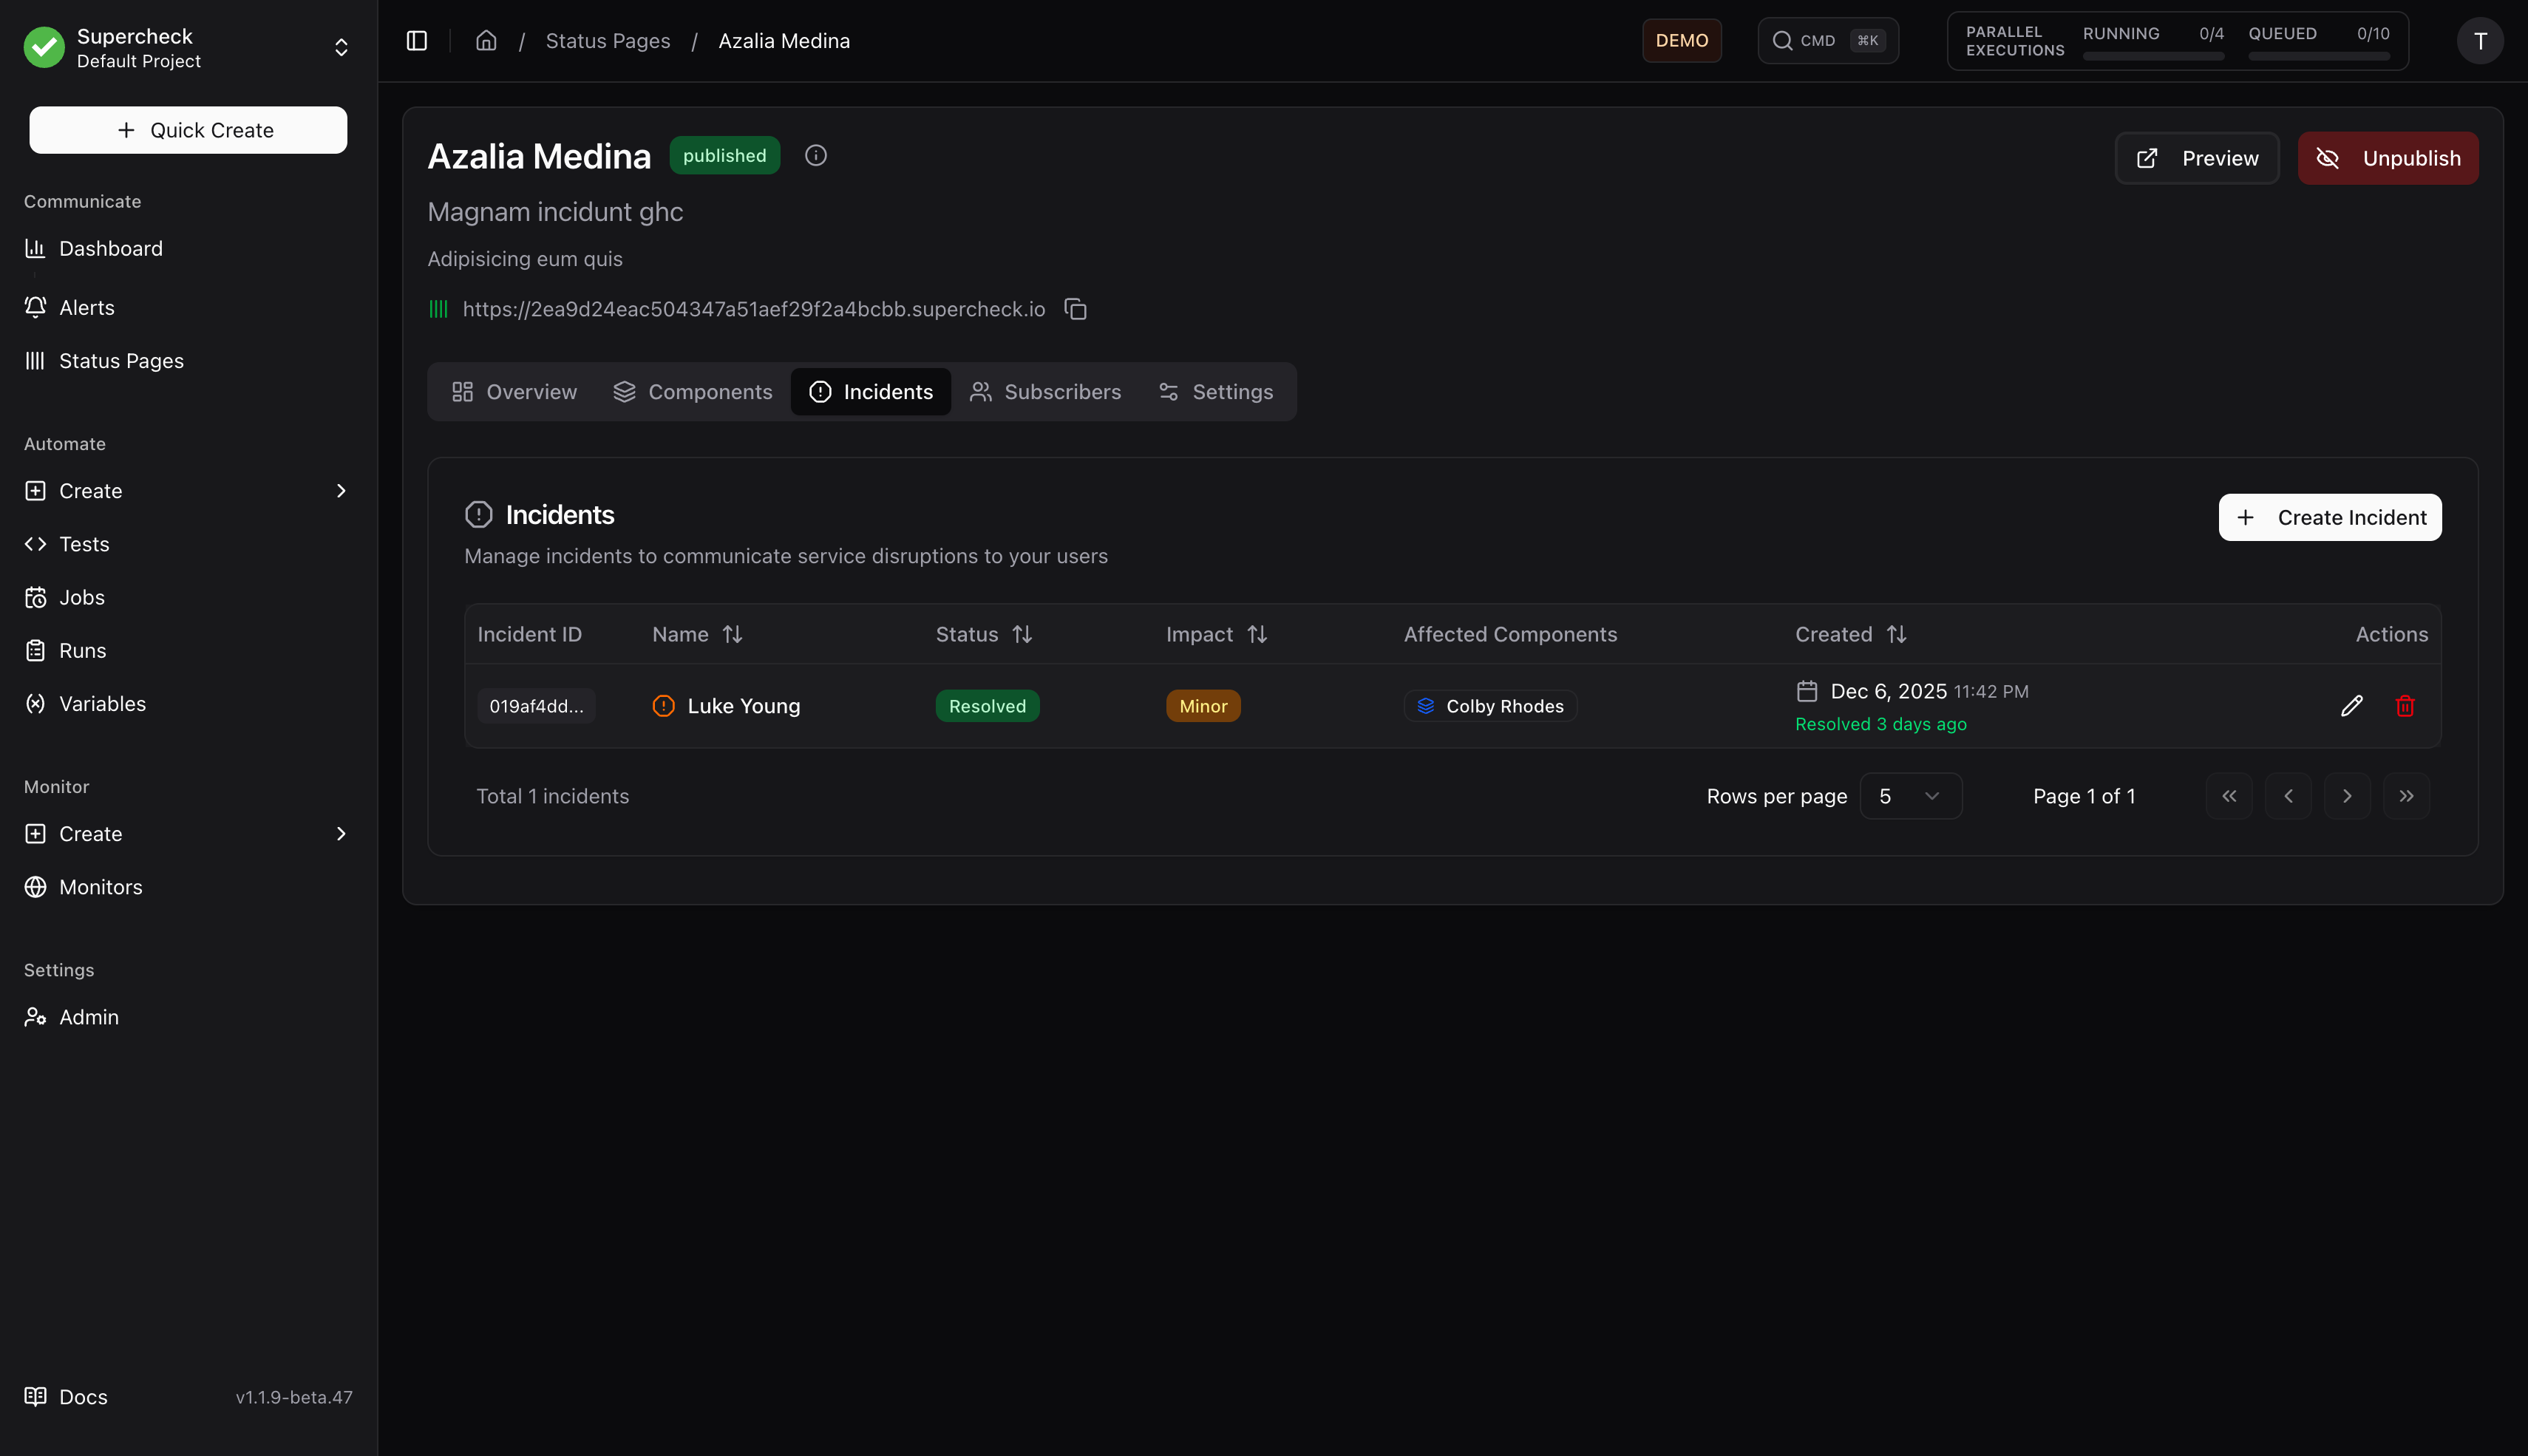
Task: Open Status Pages from the sidebar
Action: click(120, 361)
